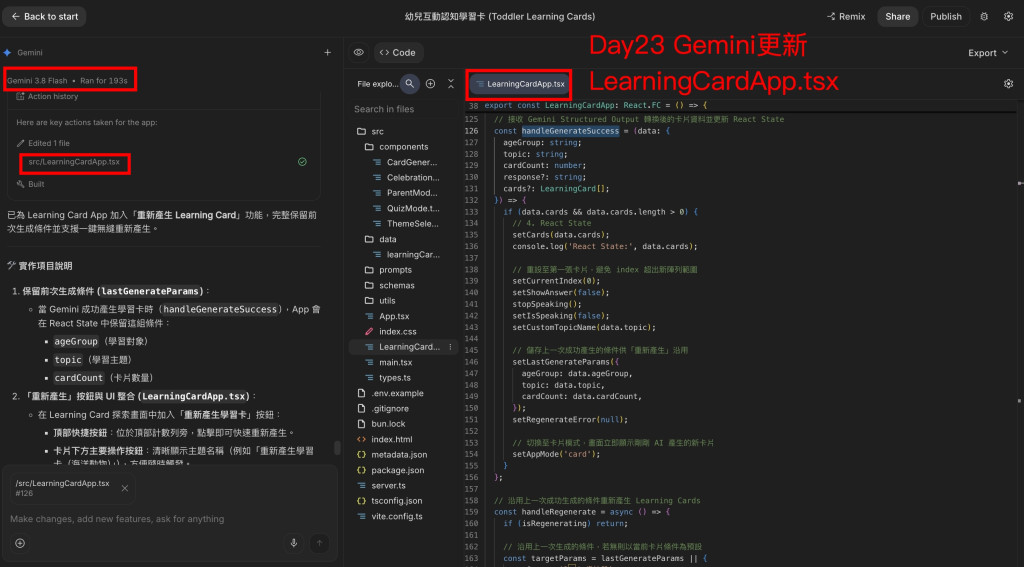
Task: Open types.ts in the file tree
Action: pos(388,378)
